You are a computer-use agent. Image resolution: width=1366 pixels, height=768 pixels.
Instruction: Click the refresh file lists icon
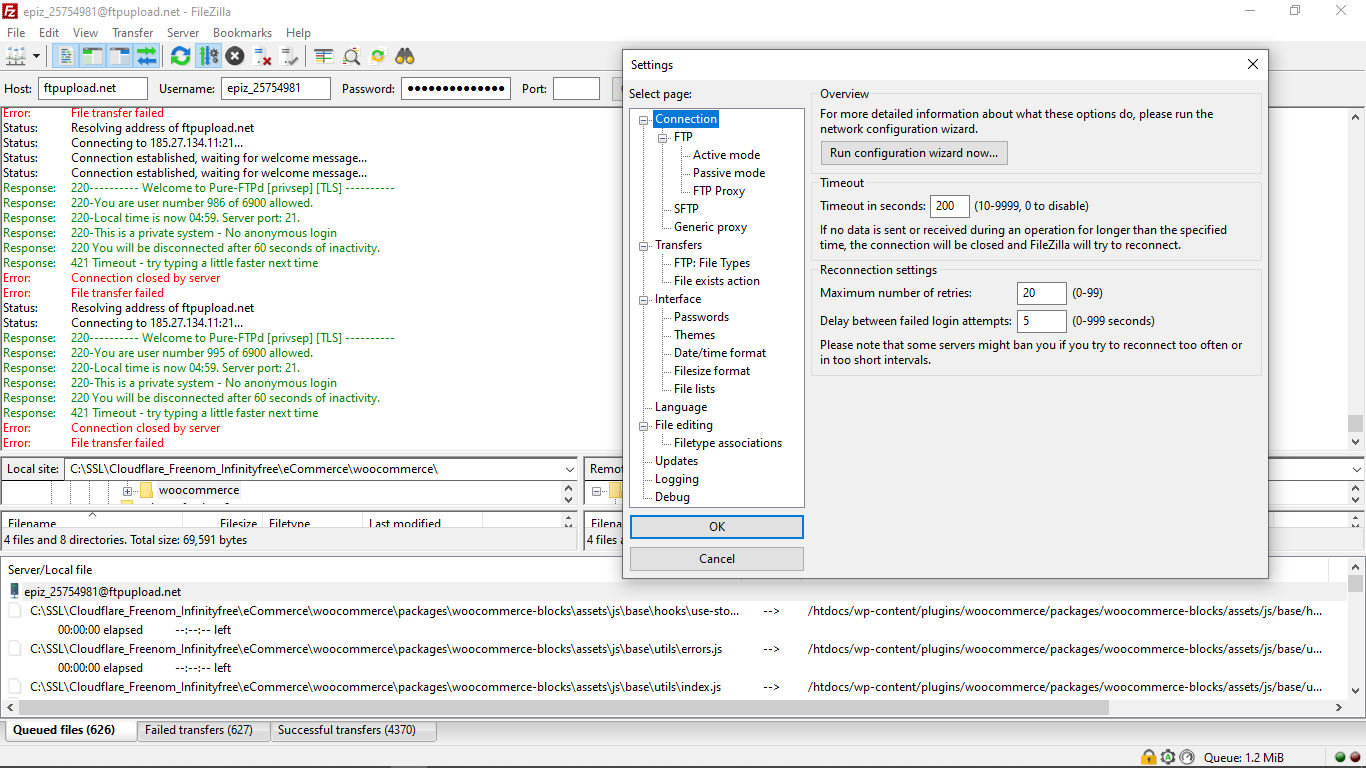(180, 56)
